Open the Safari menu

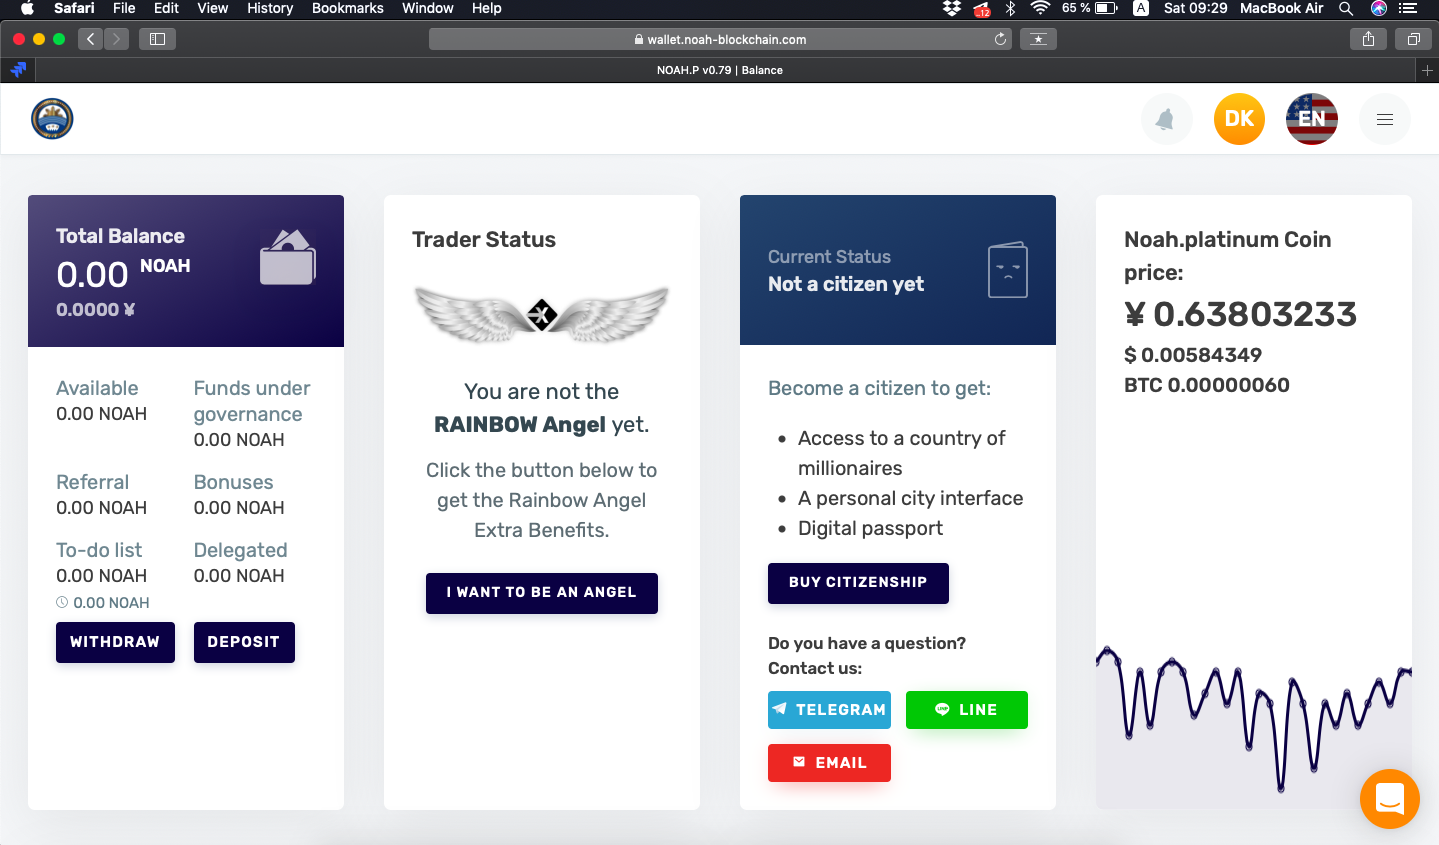click(74, 8)
